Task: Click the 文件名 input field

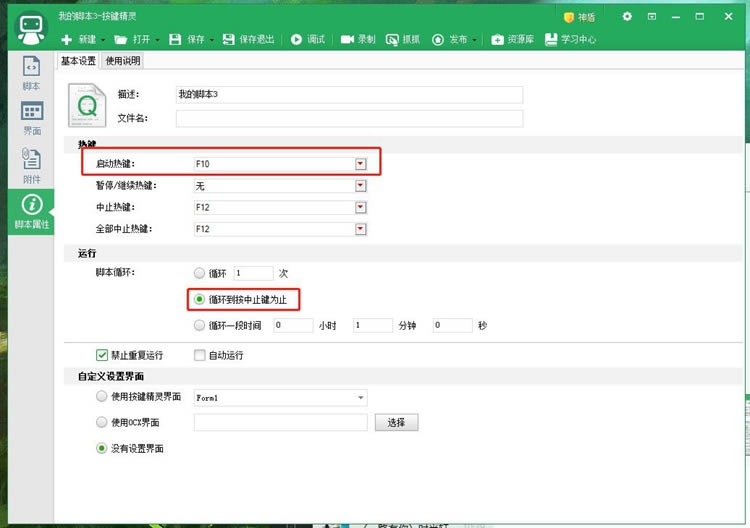Action: 349,119
